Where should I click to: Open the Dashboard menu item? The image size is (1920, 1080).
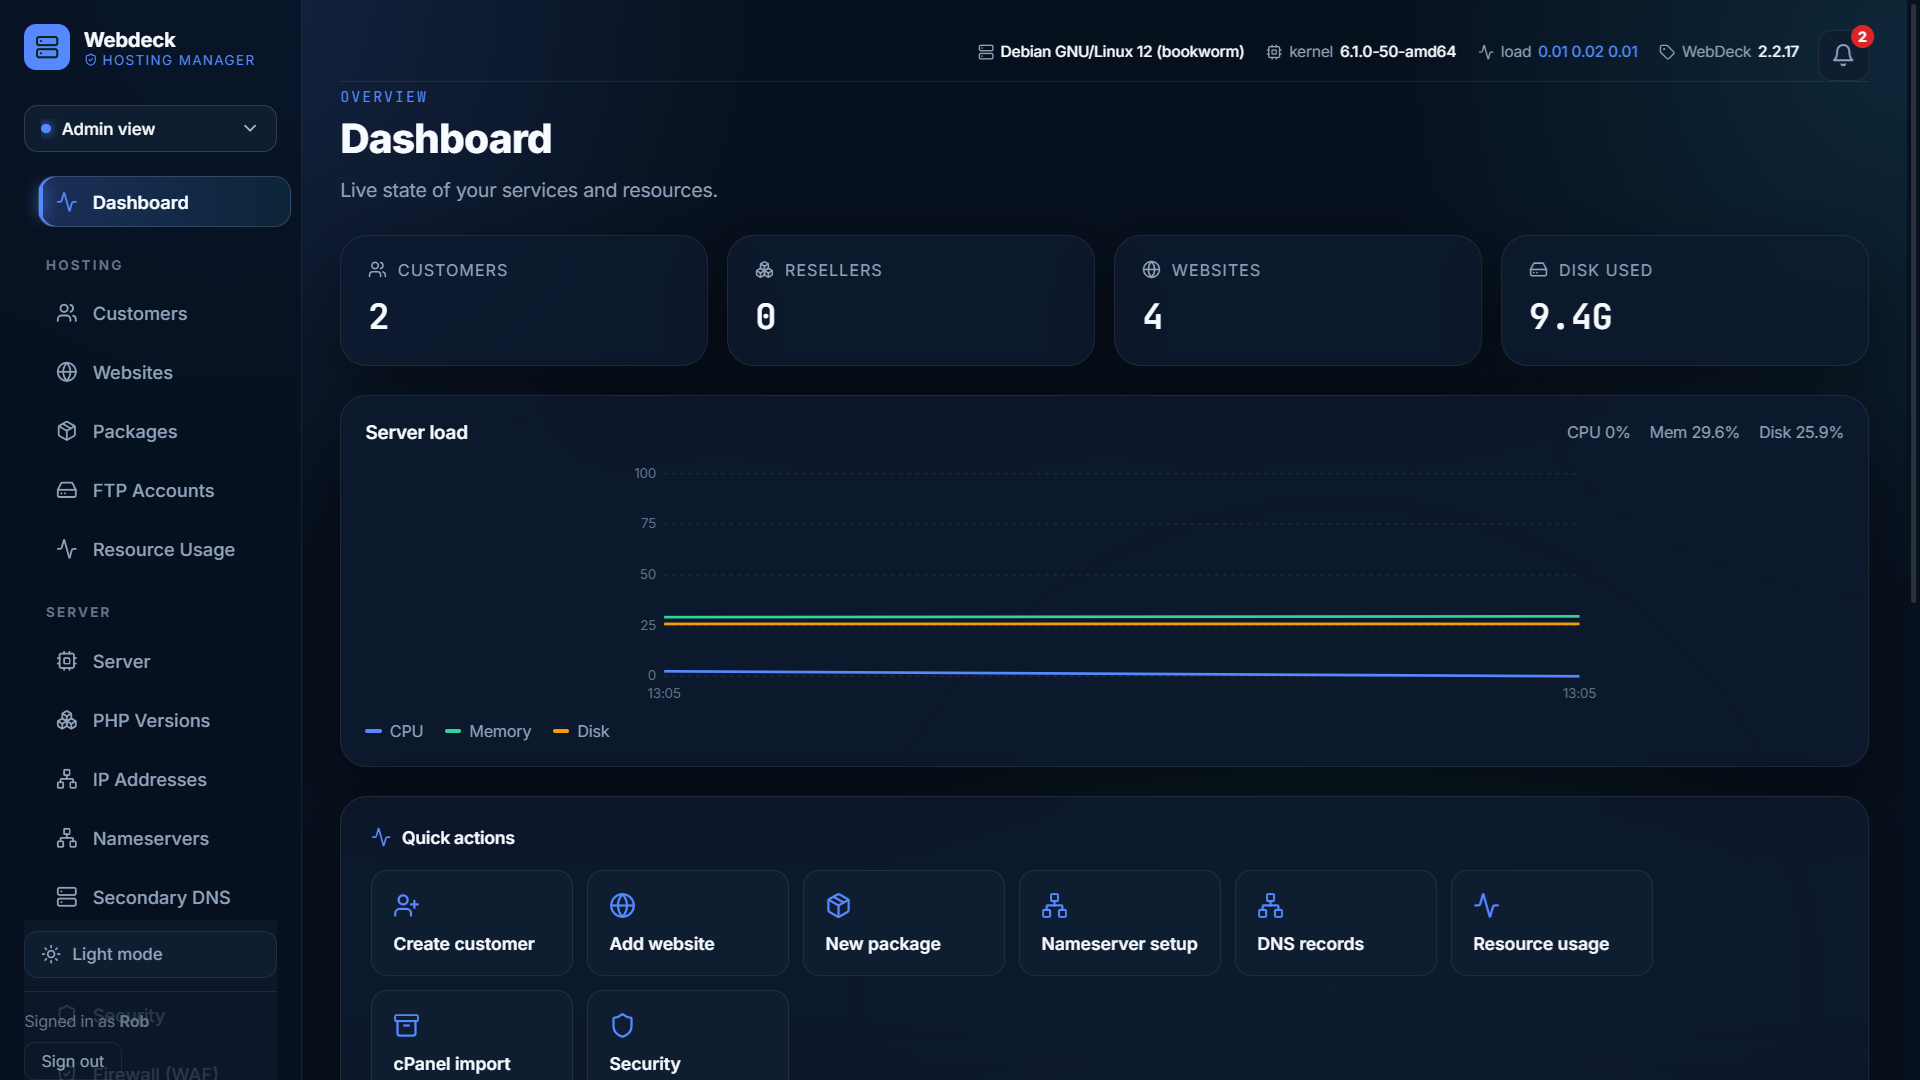pyautogui.click(x=164, y=202)
